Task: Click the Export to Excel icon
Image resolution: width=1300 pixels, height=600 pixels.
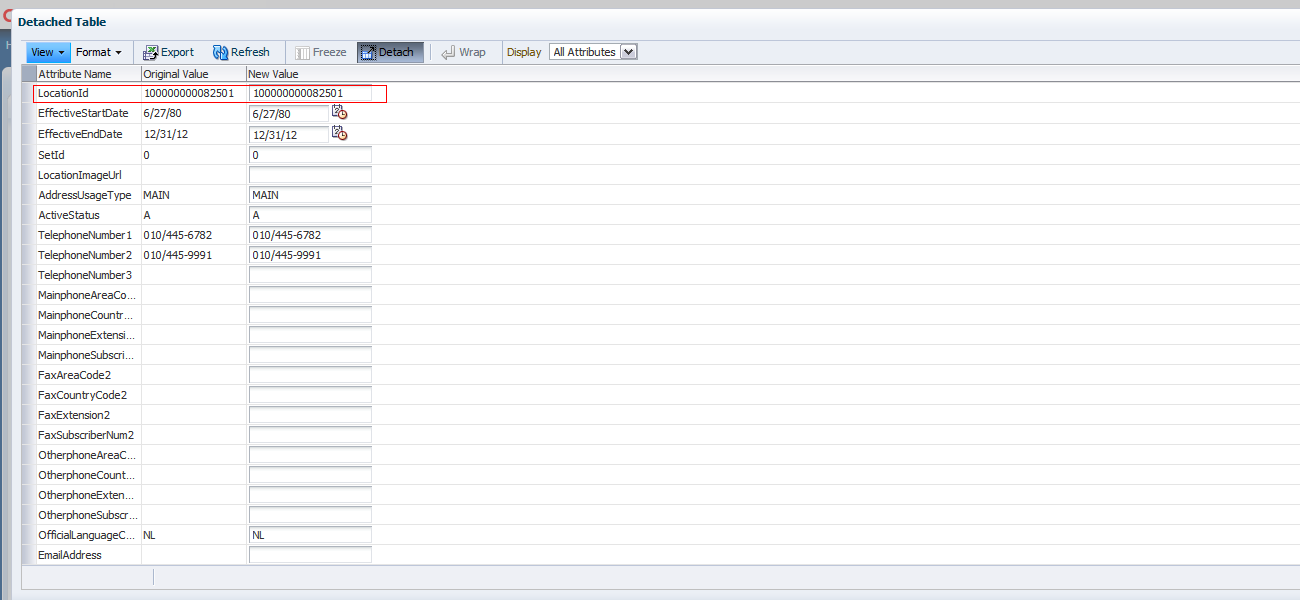Action: [x=150, y=52]
